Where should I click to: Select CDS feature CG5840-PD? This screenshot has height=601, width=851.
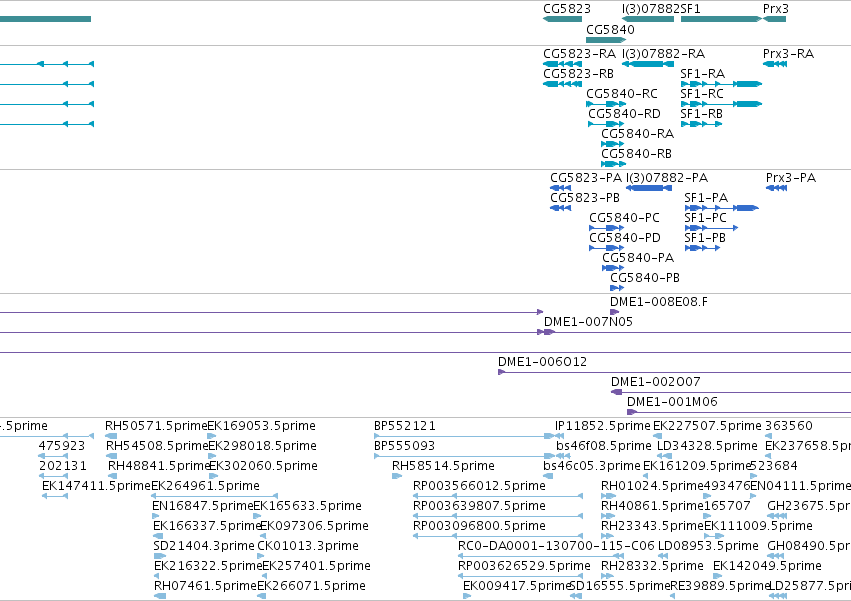[x=606, y=249]
